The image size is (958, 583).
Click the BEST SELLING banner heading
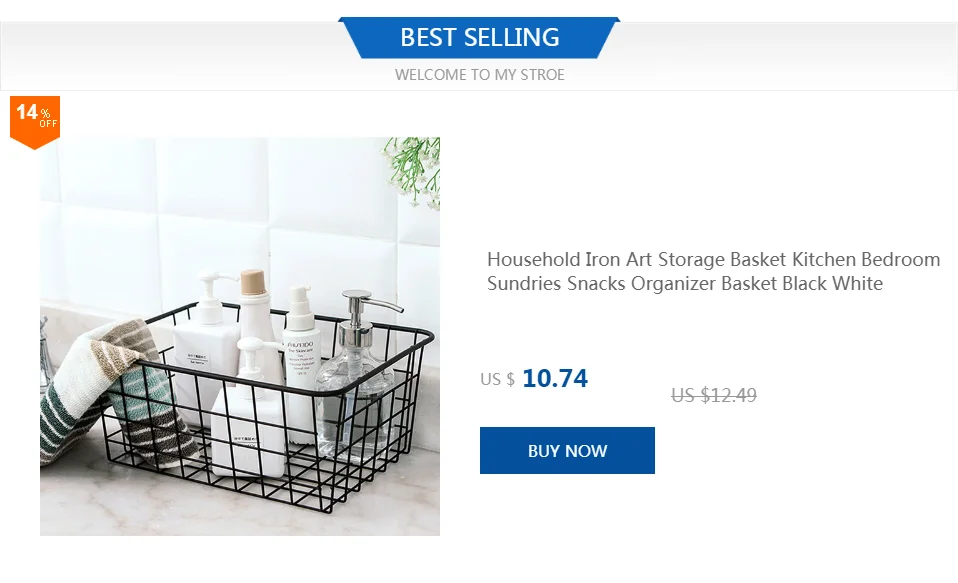coord(479,38)
